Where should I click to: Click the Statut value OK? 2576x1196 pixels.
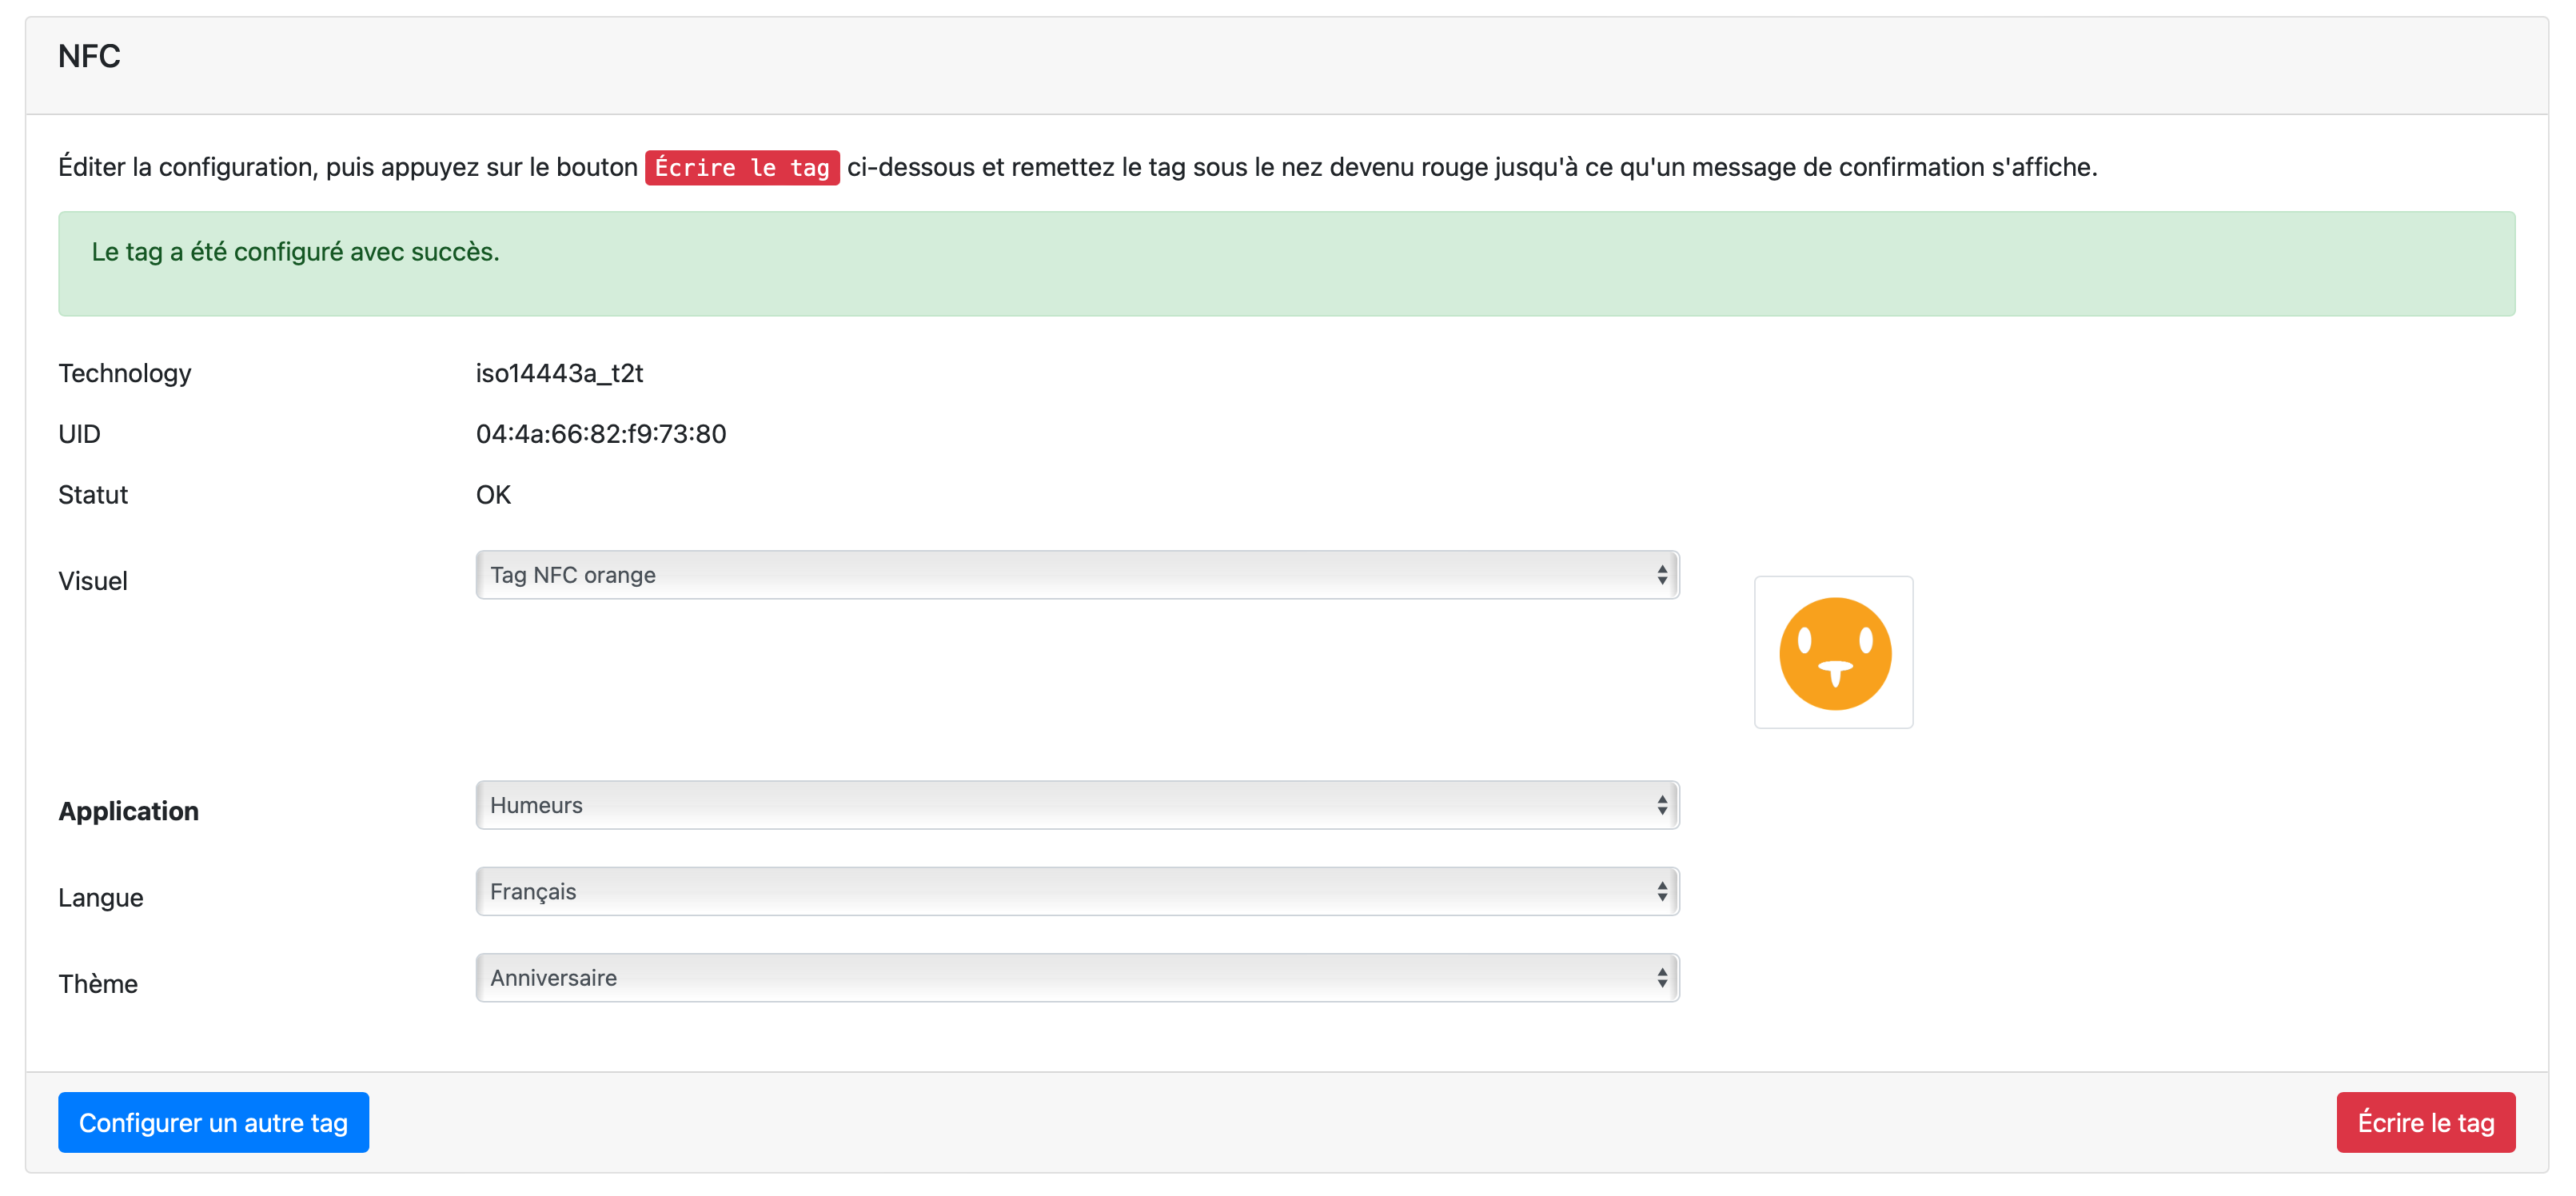(493, 495)
